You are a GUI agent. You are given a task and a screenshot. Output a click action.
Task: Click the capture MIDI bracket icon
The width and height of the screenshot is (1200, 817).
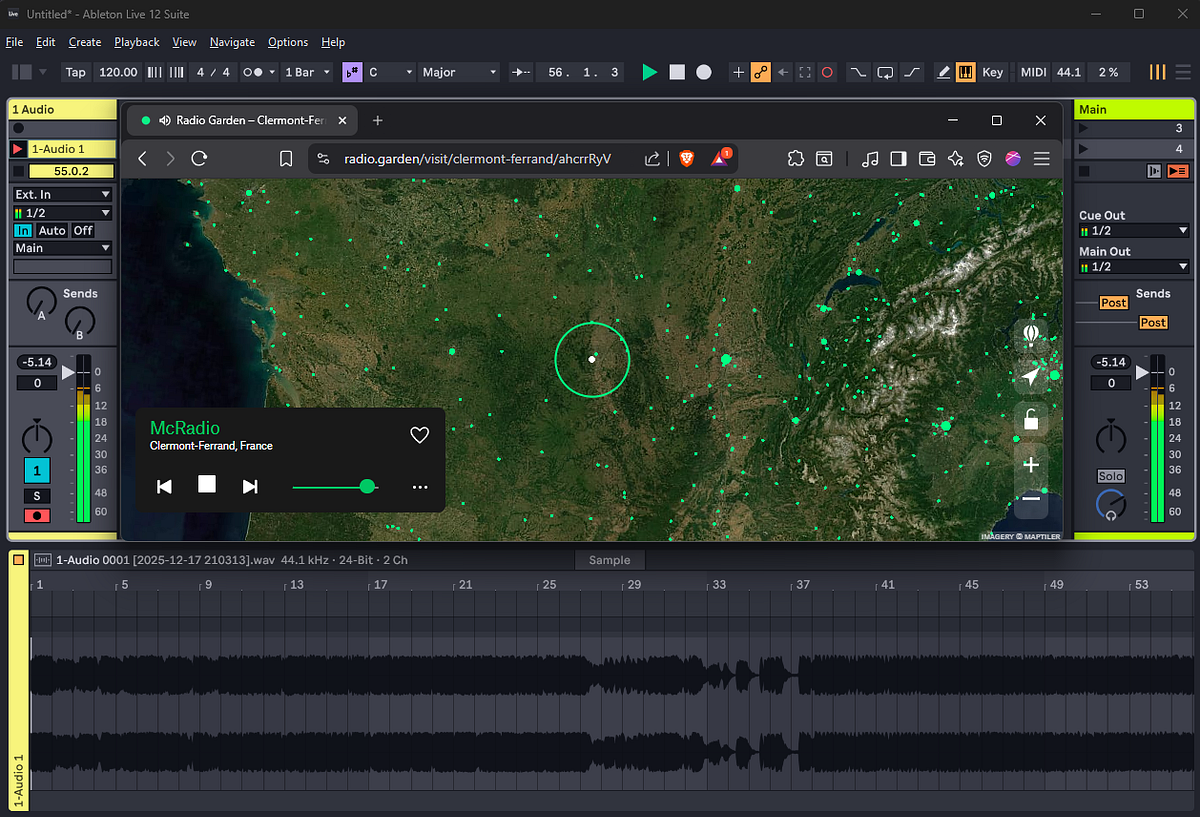tap(805, 72)
